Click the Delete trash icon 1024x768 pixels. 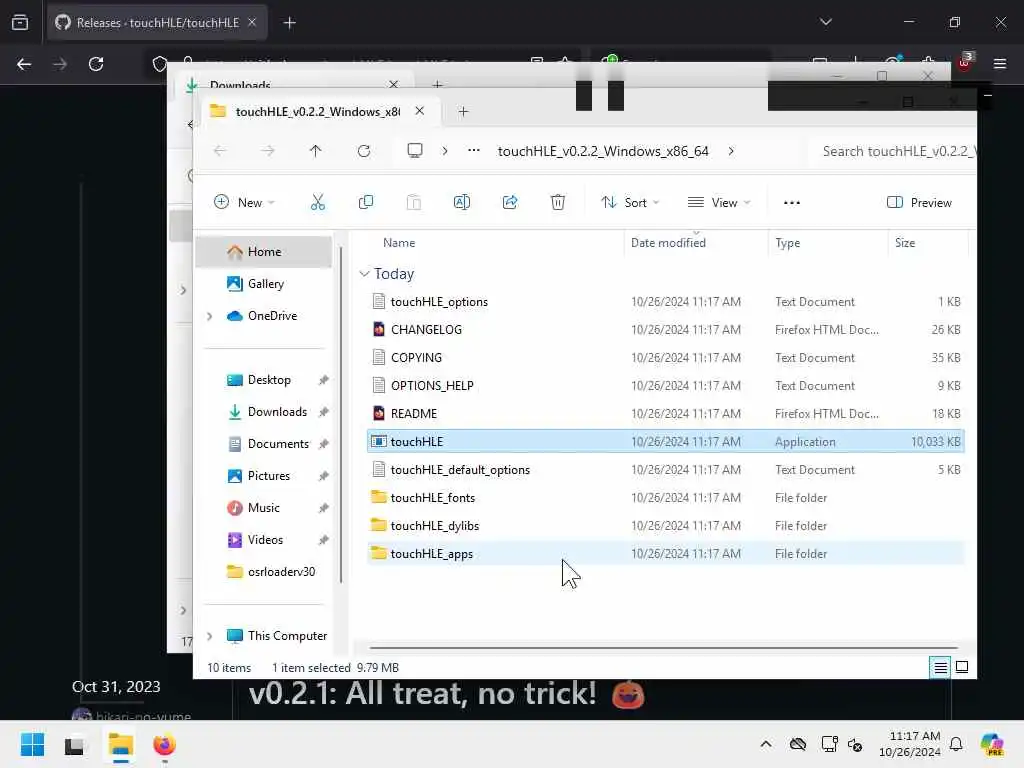click(558, 202)
